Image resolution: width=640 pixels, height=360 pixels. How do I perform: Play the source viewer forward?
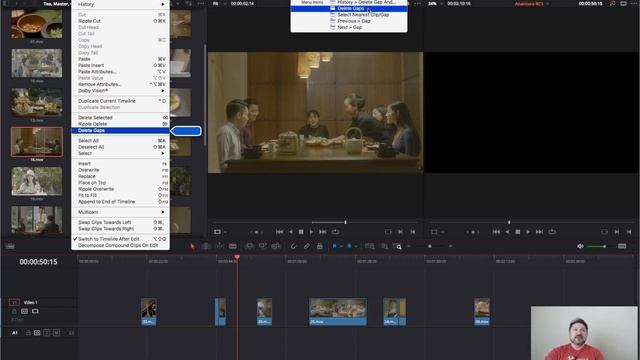(312, 232)
